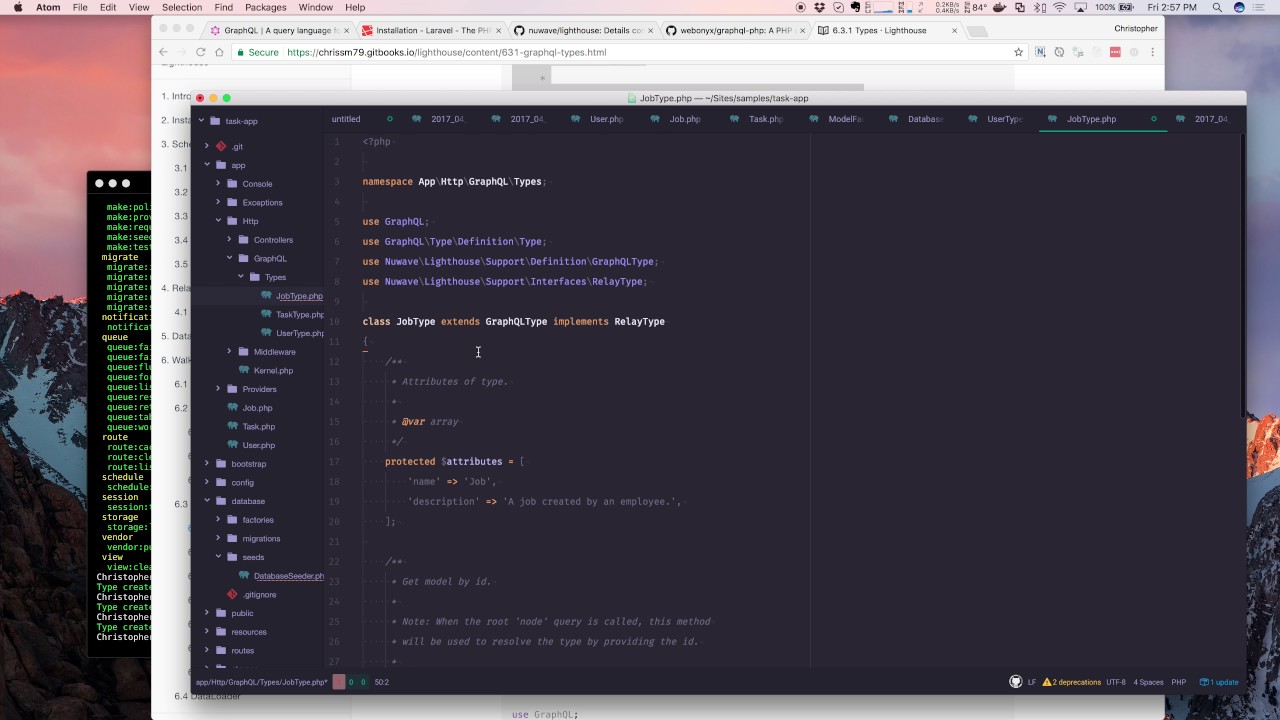This screenshot has height=720, width=1280.
Task: Switch to the untitled editor tab
Action: coord(346,119)
